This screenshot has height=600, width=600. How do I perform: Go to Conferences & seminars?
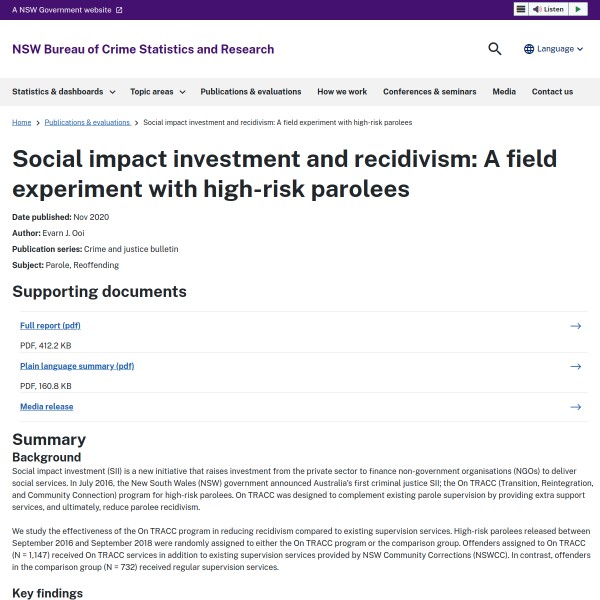point(429,92)
